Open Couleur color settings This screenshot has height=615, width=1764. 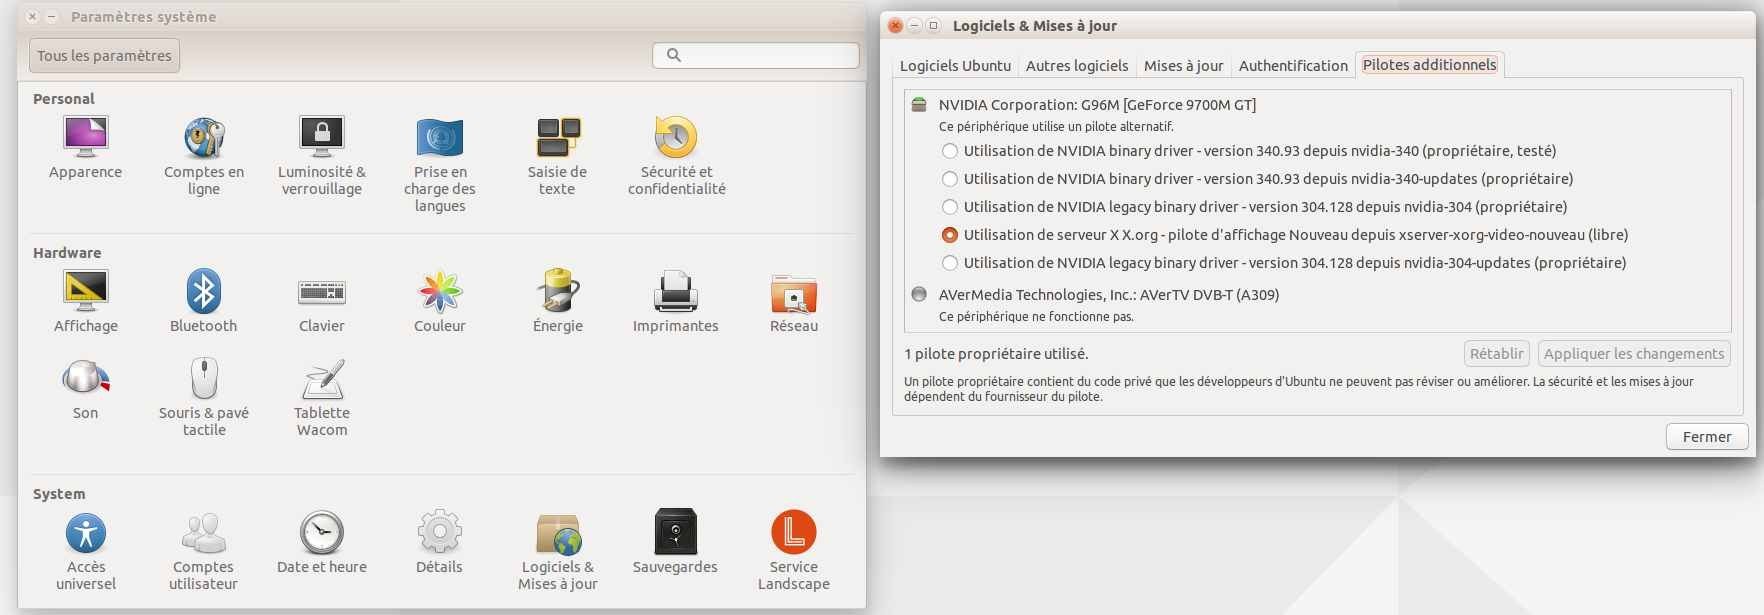point(439,292)
